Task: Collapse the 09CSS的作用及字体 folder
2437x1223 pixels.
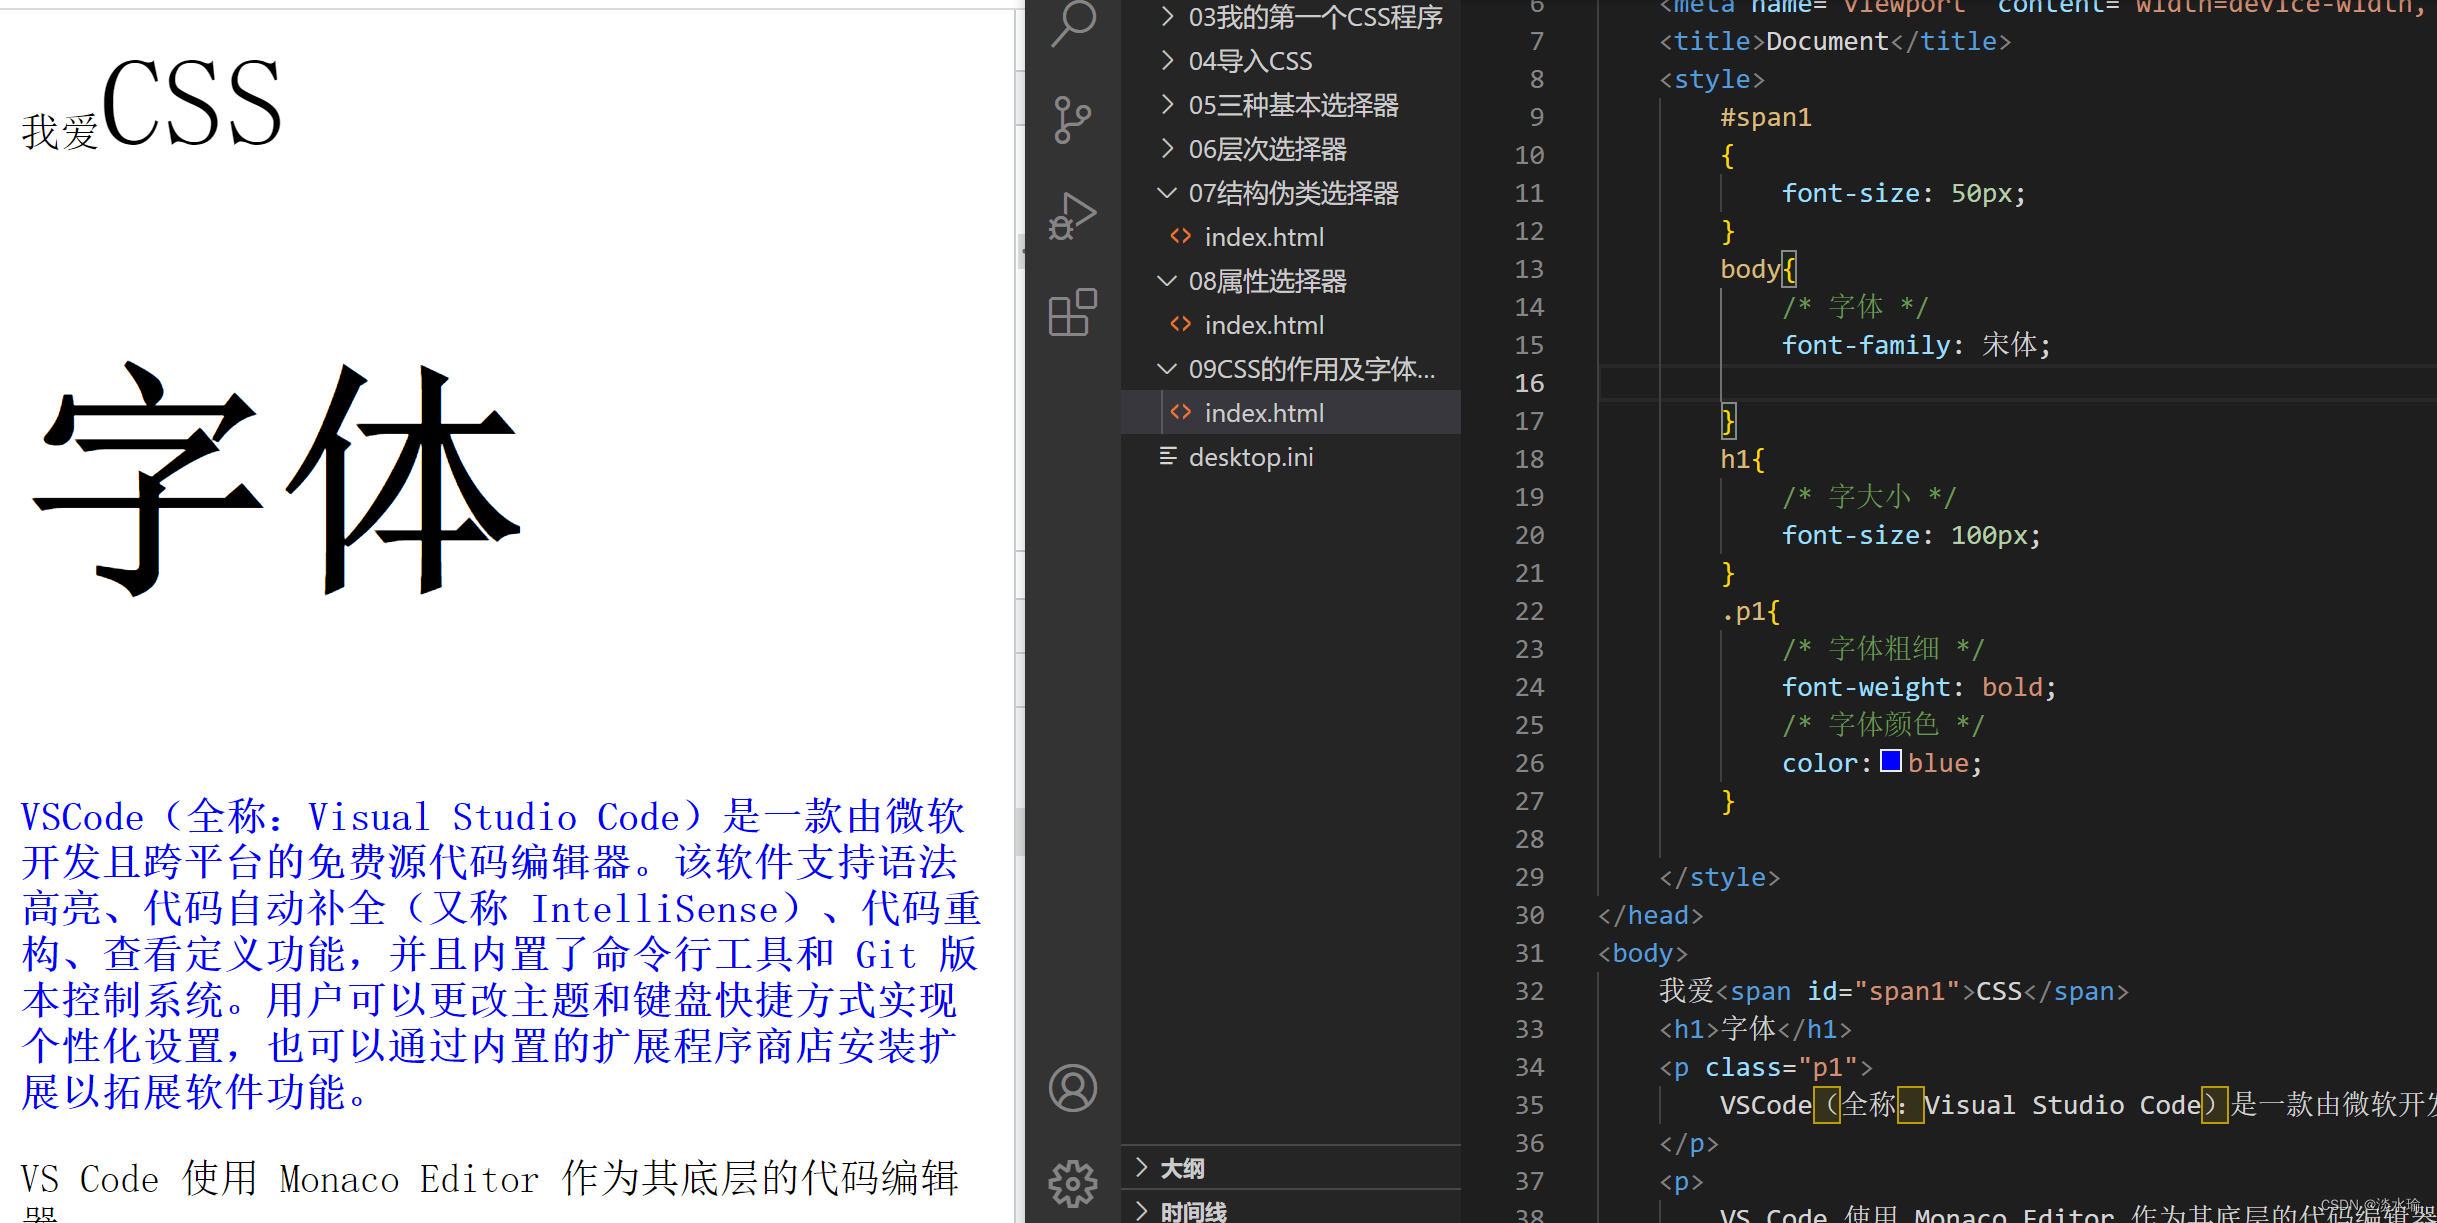Action: [x=1167, y=368]
